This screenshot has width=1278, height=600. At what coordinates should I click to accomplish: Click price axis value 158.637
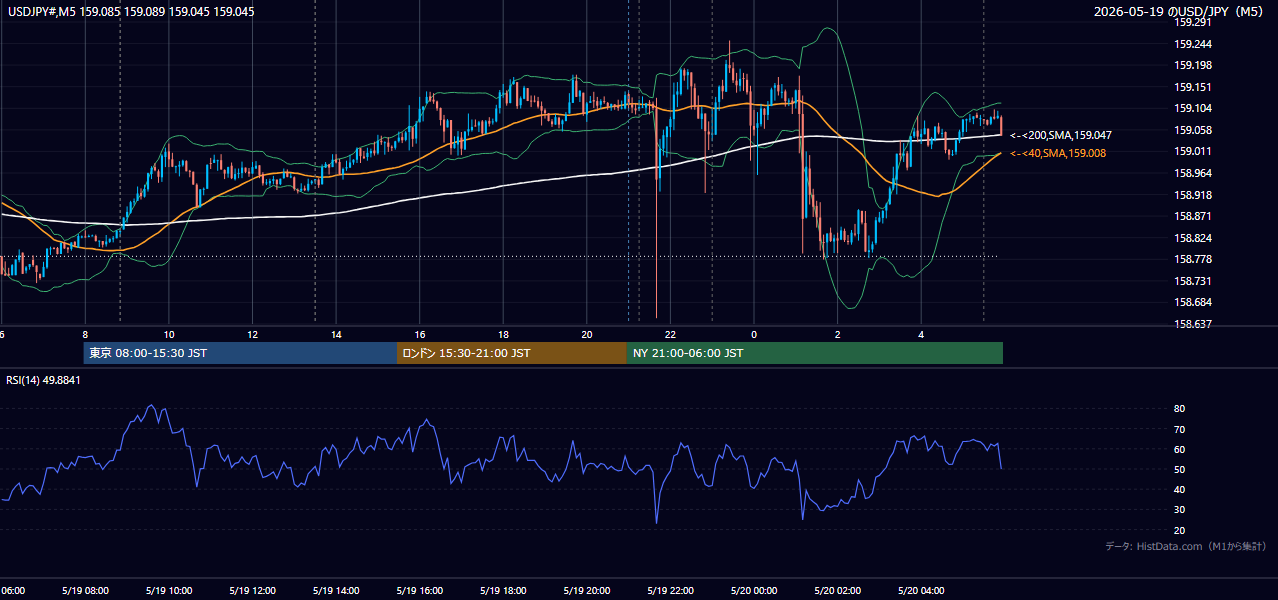coord(1193,324)
